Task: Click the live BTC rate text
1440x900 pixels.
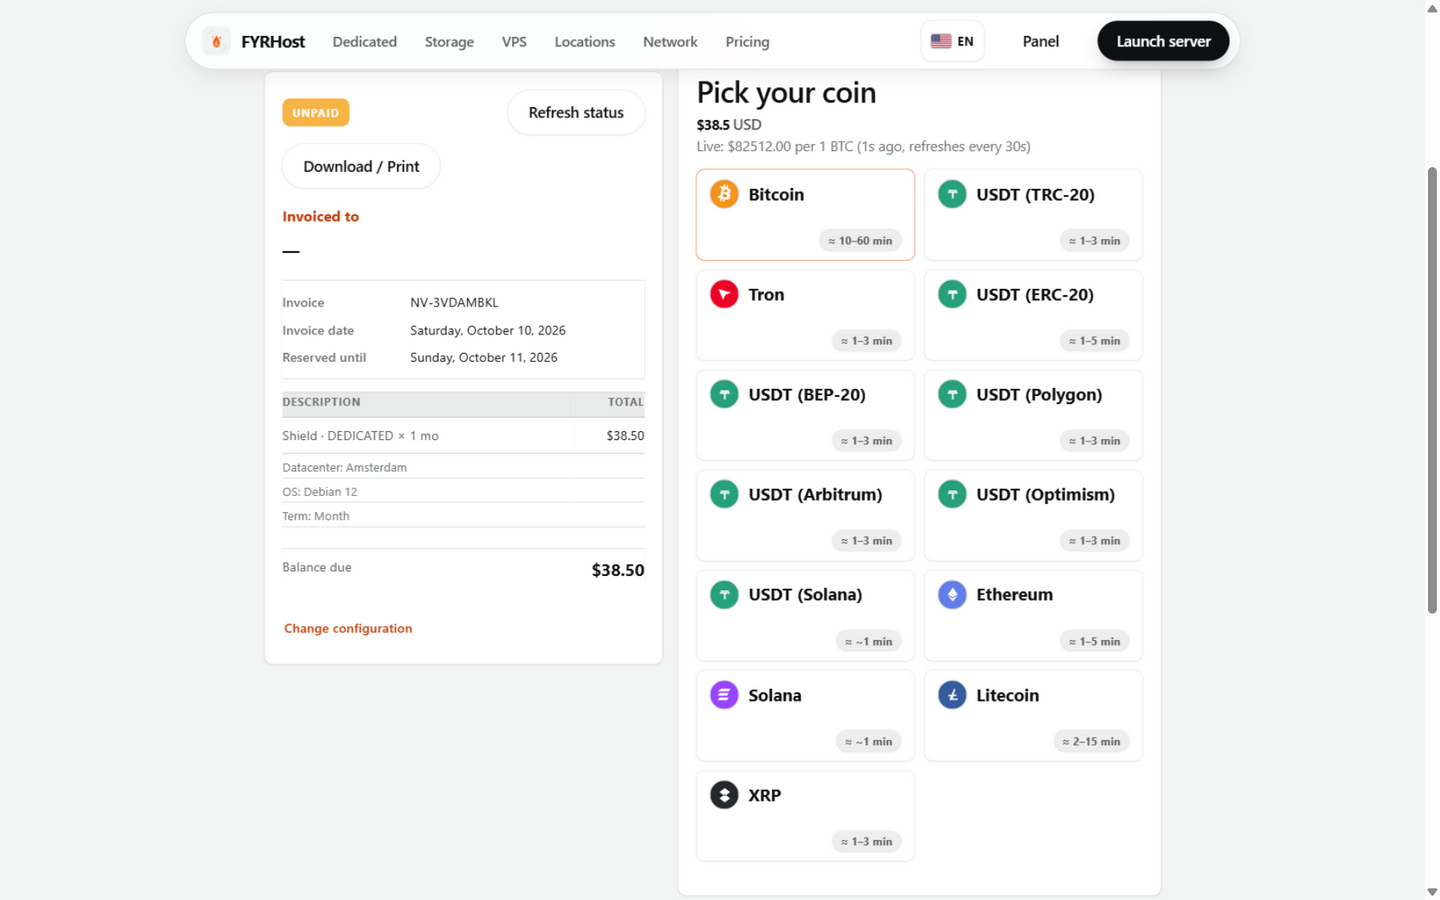Action: (x=863, y=146)
